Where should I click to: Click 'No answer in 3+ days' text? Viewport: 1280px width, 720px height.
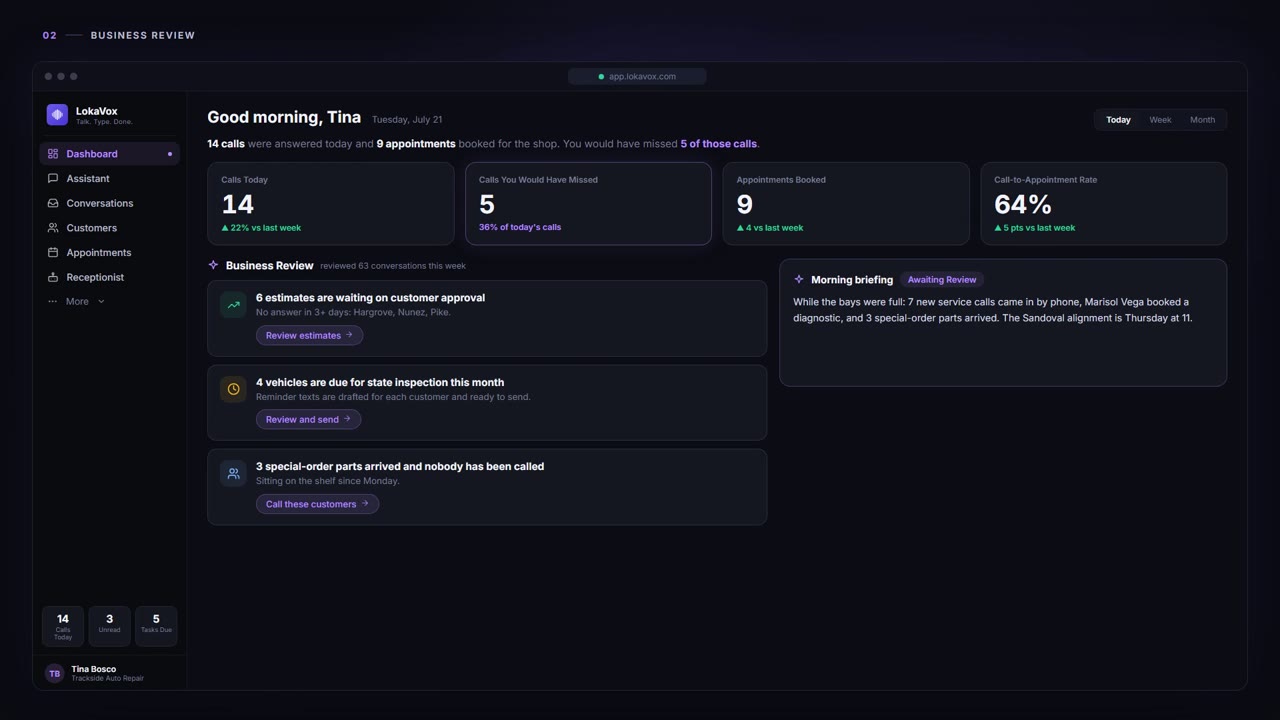coord(353,312)
